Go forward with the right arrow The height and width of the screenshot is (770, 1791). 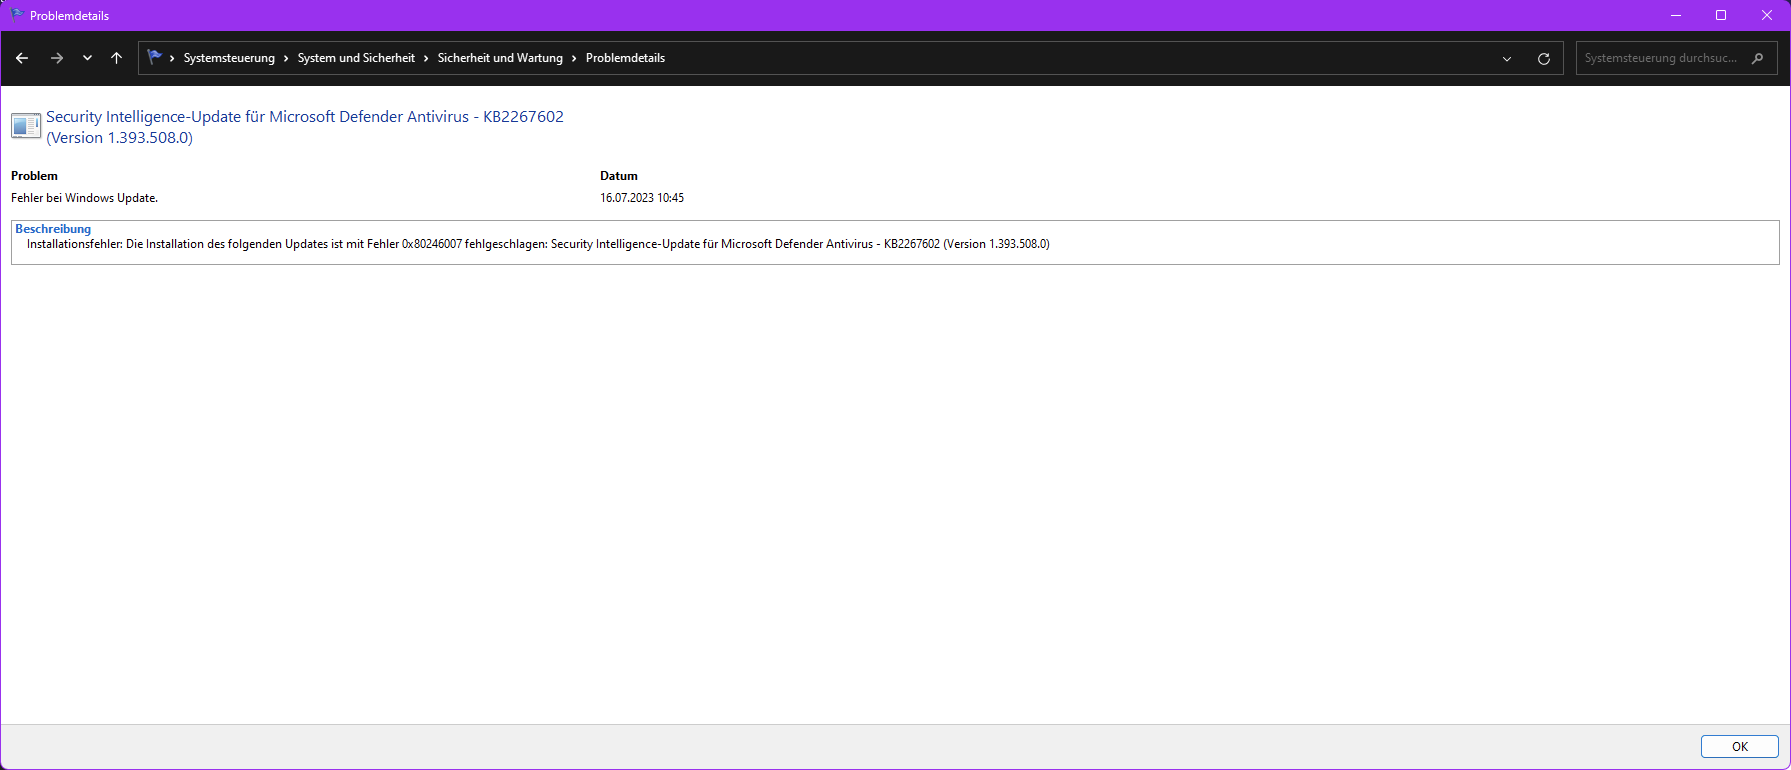pos(57,58)
